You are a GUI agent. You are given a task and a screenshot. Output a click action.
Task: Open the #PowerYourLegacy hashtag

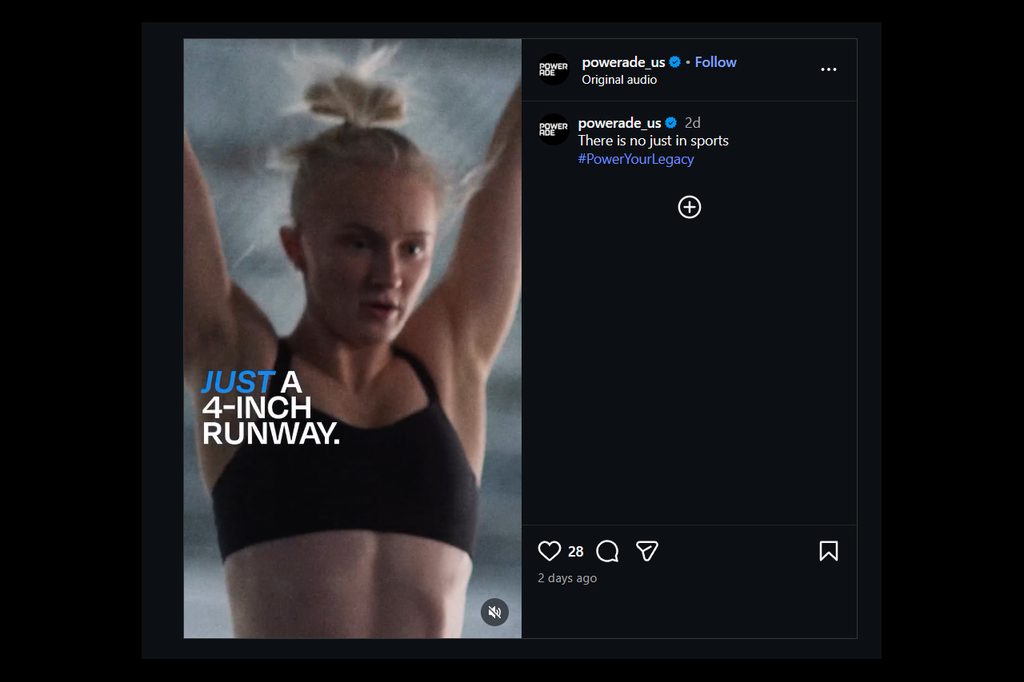click(635, 159)
